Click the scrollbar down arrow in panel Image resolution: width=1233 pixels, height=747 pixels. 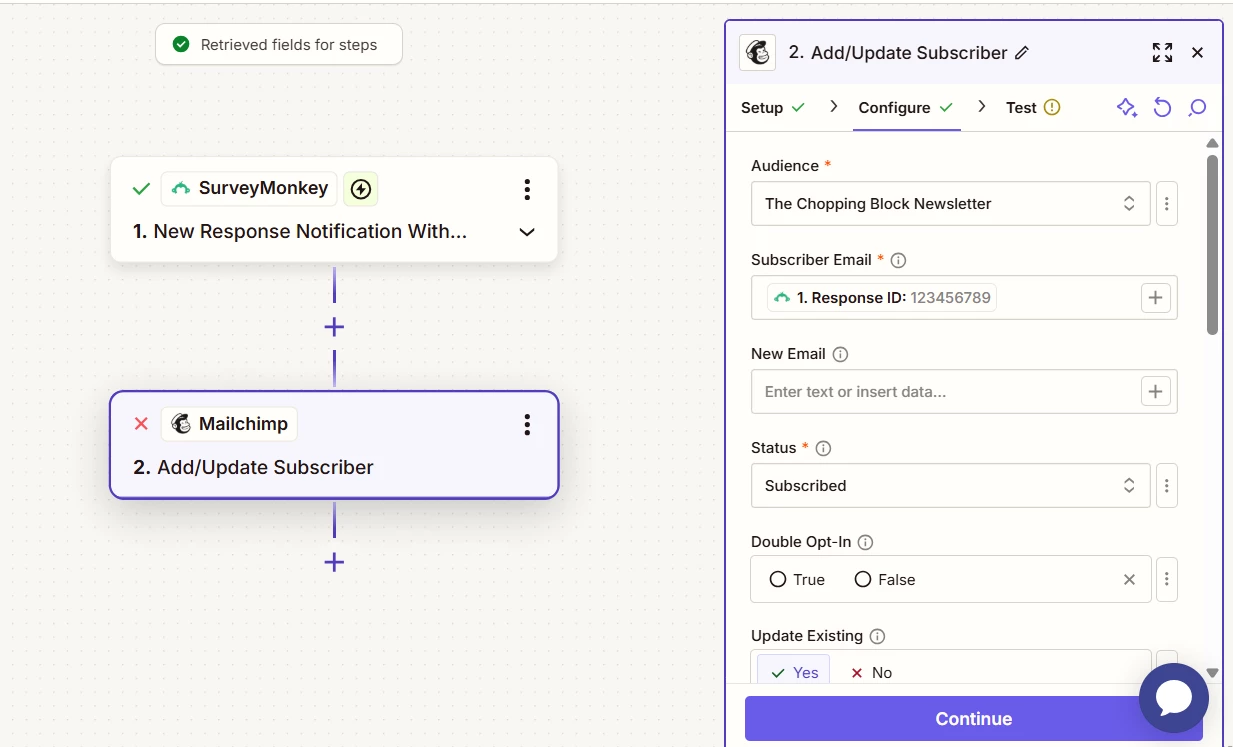click(x=1212, y=674)
